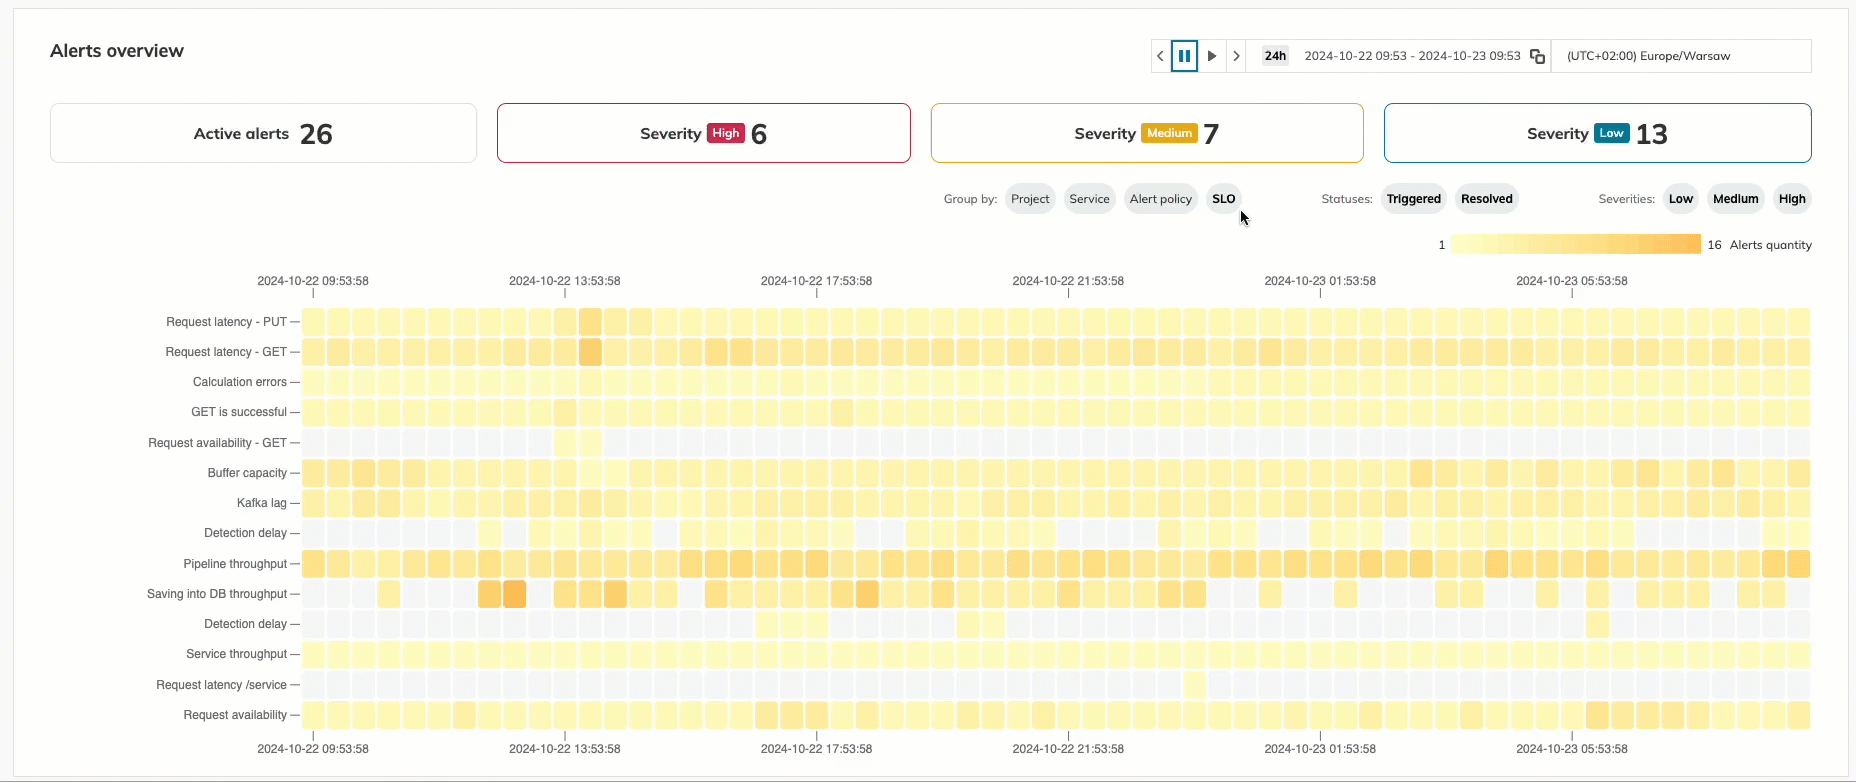1856x782 pixels.
Task: Toggle the Medium severity filter
Action: pos(1736,199)
